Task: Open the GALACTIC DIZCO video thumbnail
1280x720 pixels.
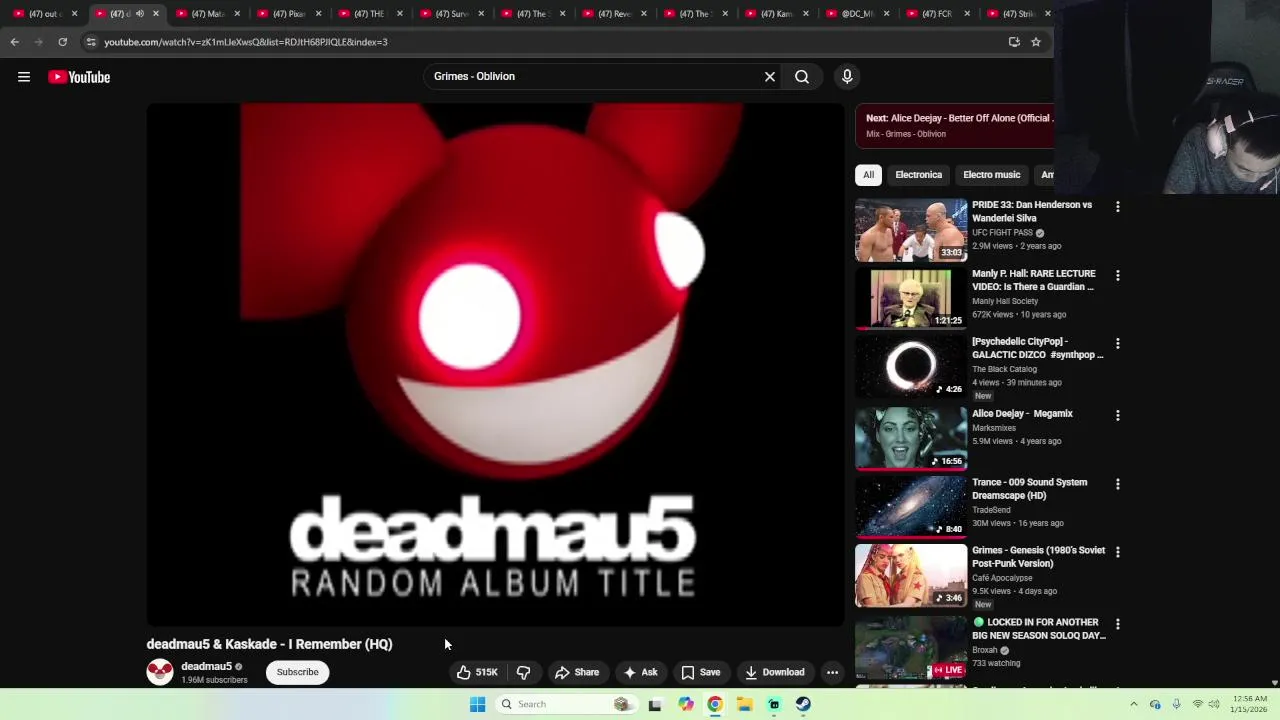Action: coord(910,366)
